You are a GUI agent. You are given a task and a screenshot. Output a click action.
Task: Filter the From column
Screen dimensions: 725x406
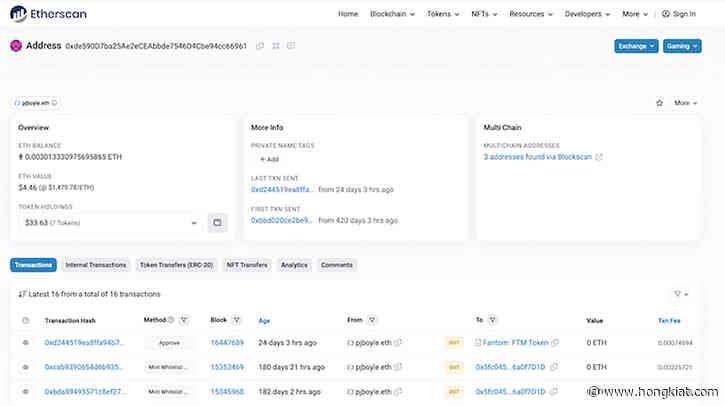[x=372, y=320]
